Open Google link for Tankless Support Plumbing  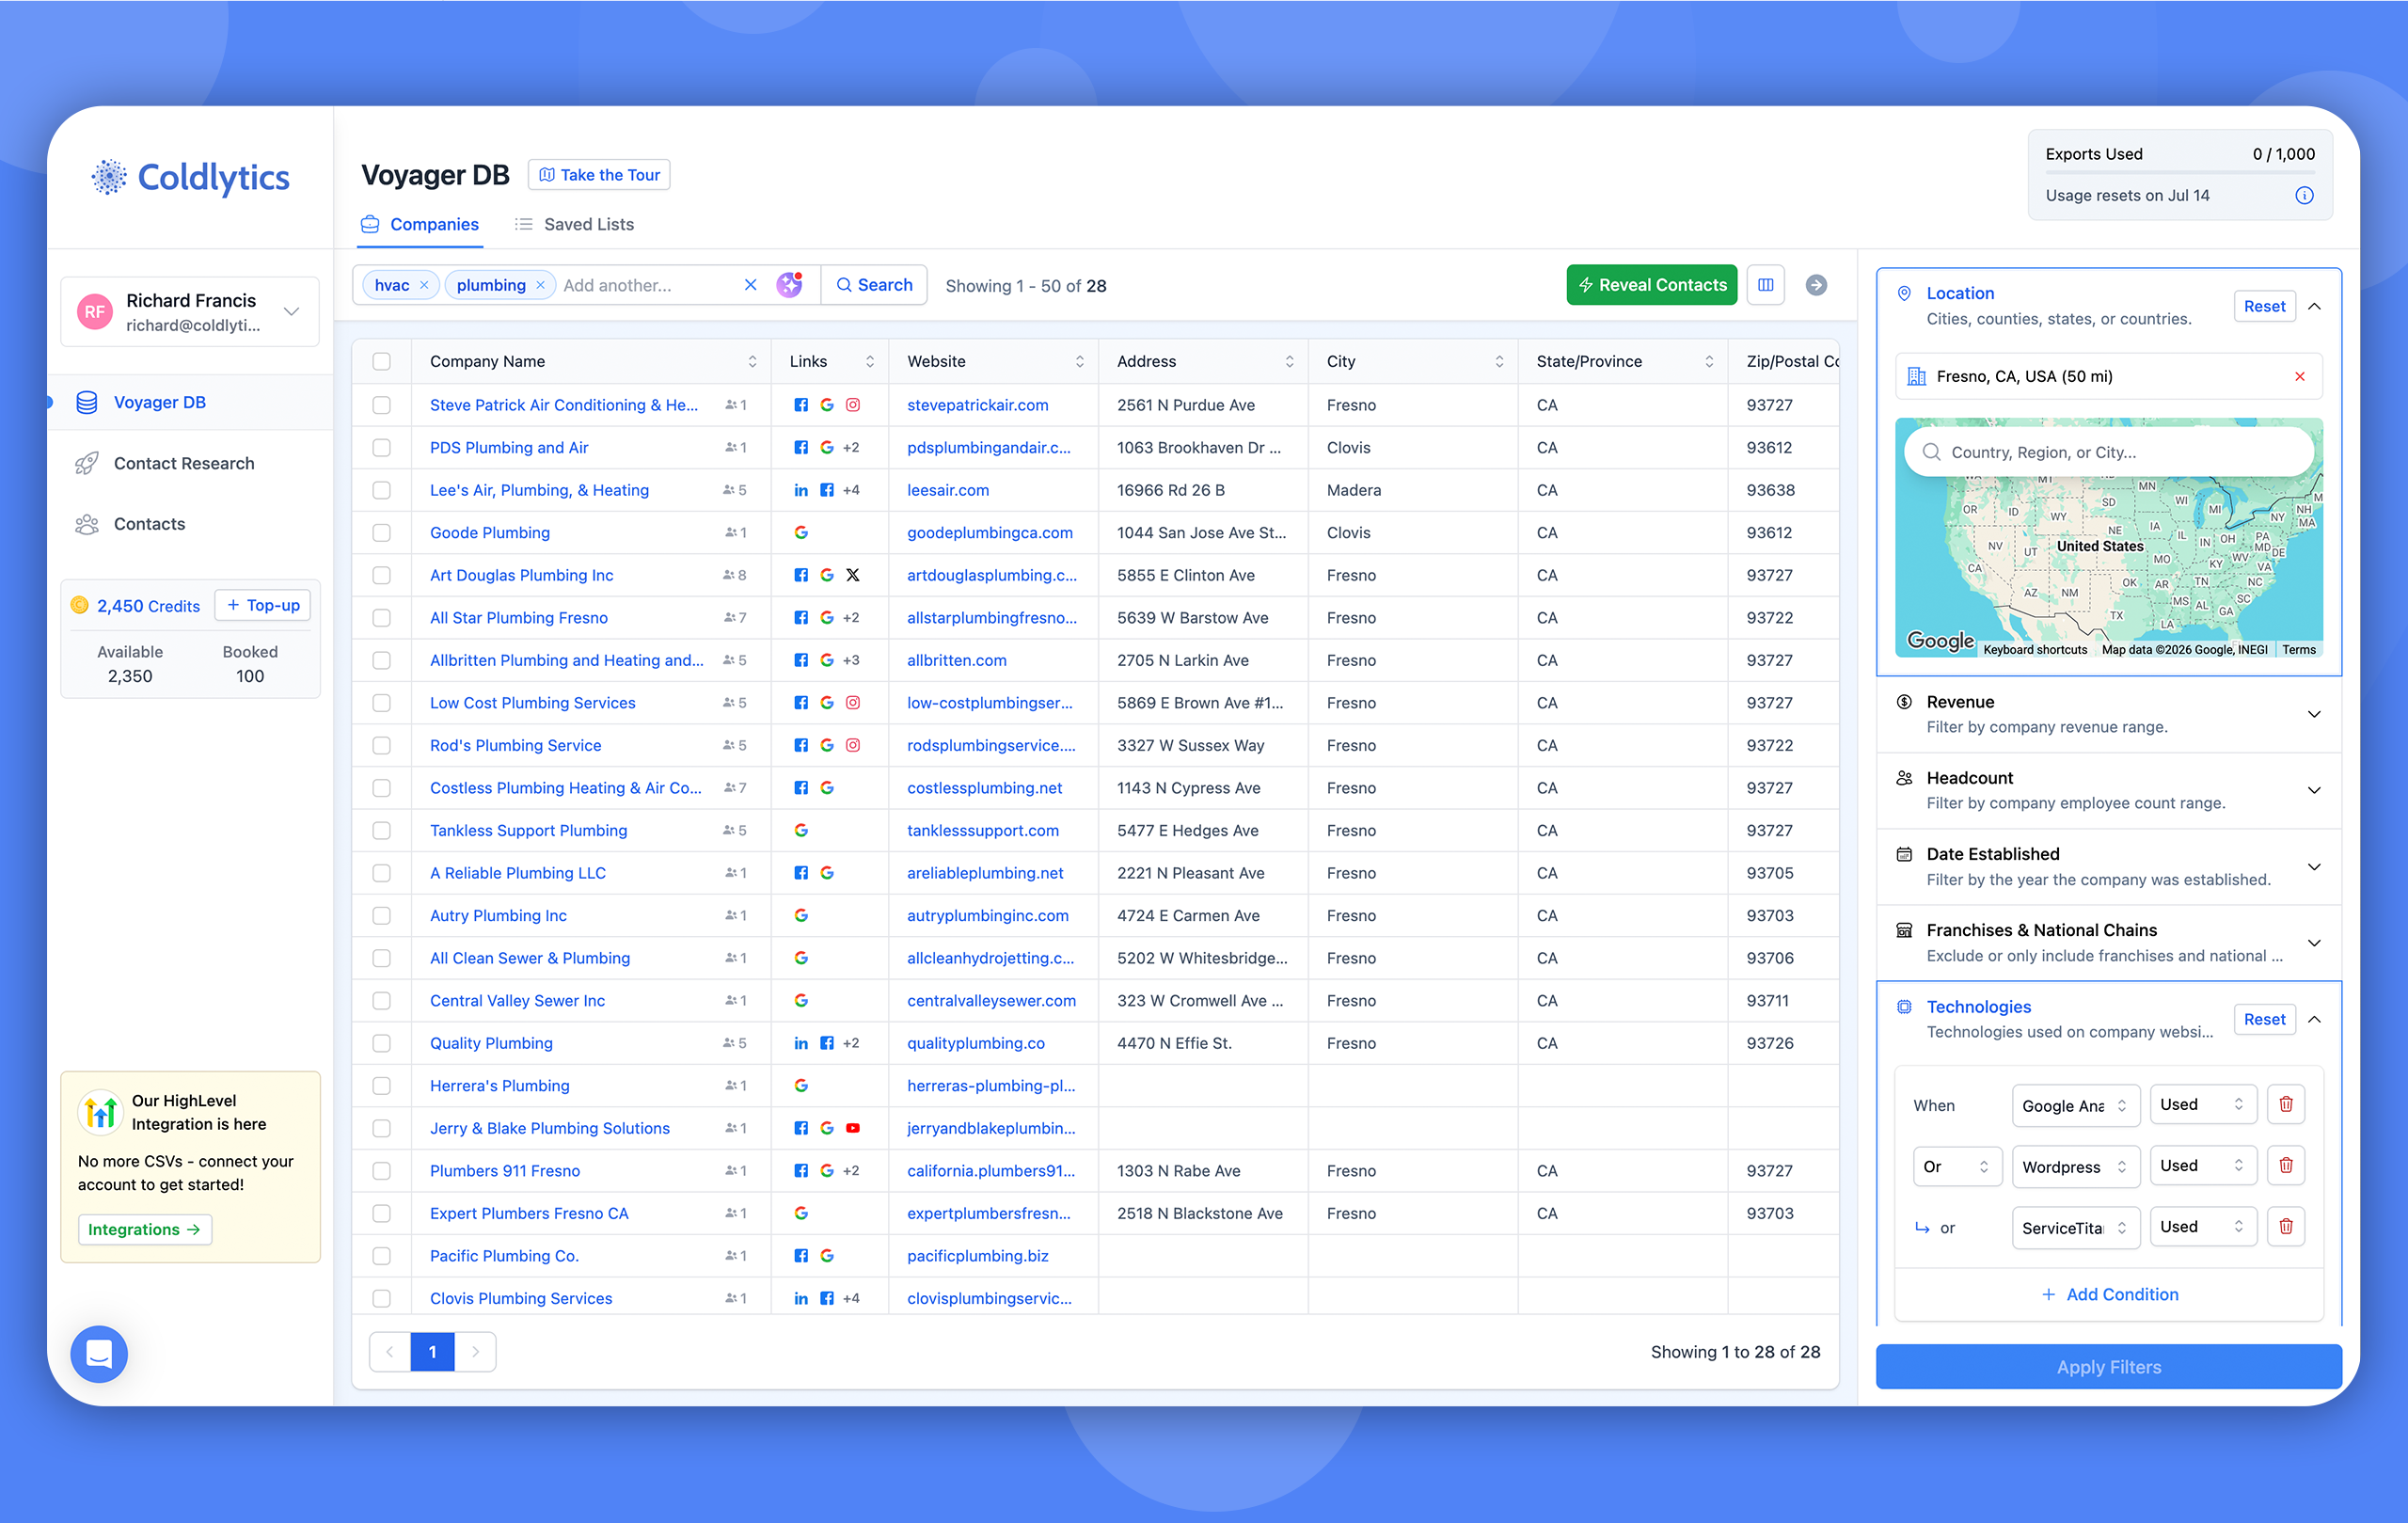pos(801,830)
